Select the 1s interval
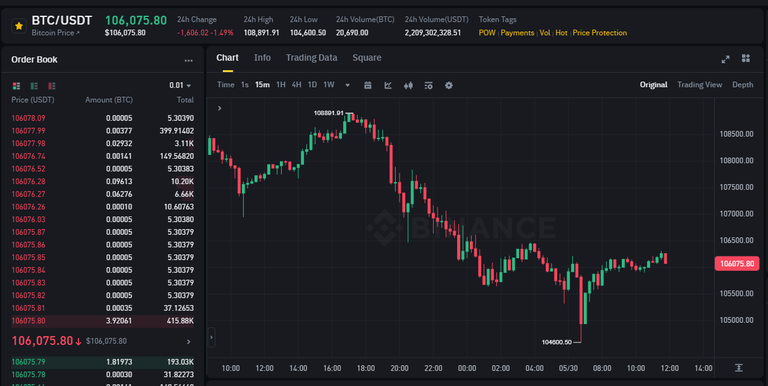The width and height of the screenshot is (768, 386). (x=244, y=85)
